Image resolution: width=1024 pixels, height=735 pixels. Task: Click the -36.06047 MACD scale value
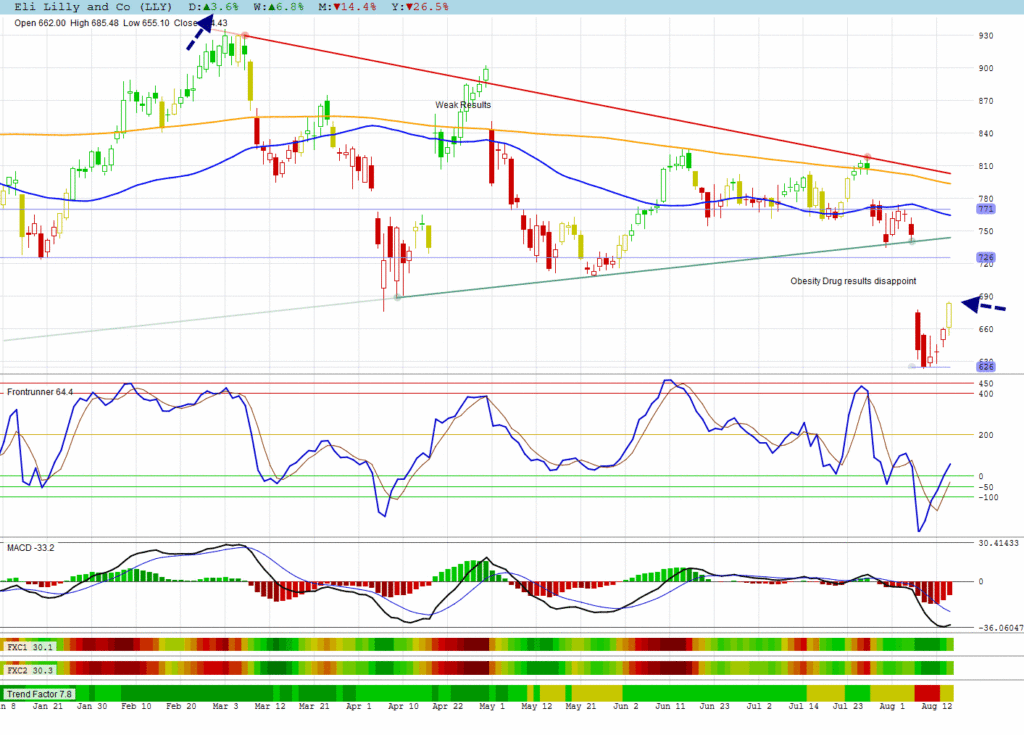[x=1000, y=628]
